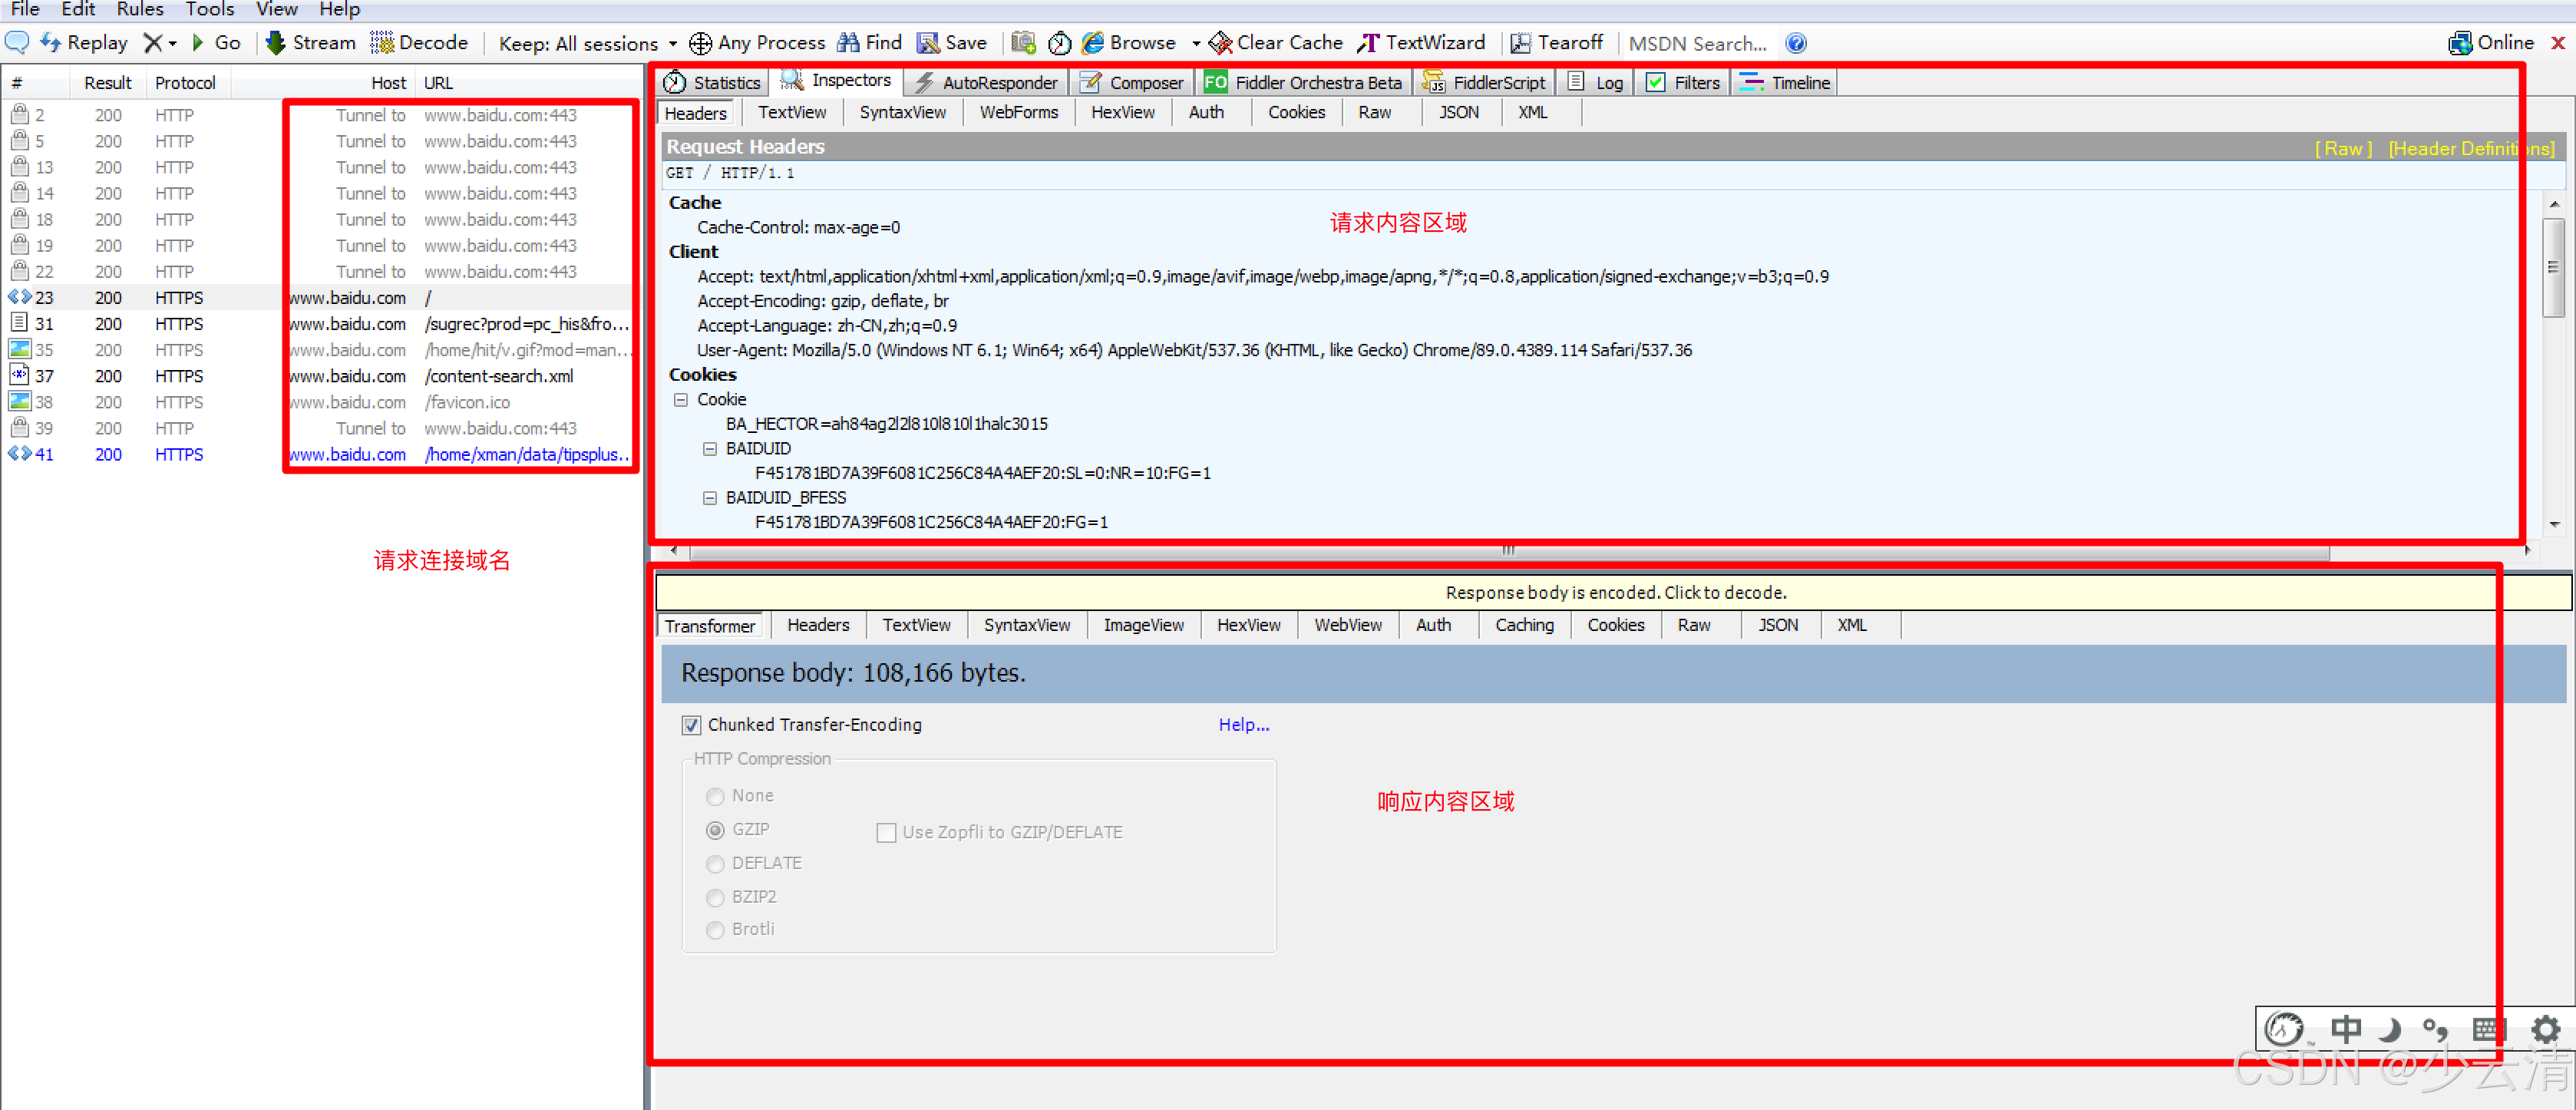Click the Tearoff toolbar icon
2576x1110 pixels.
click(1520, 43)
